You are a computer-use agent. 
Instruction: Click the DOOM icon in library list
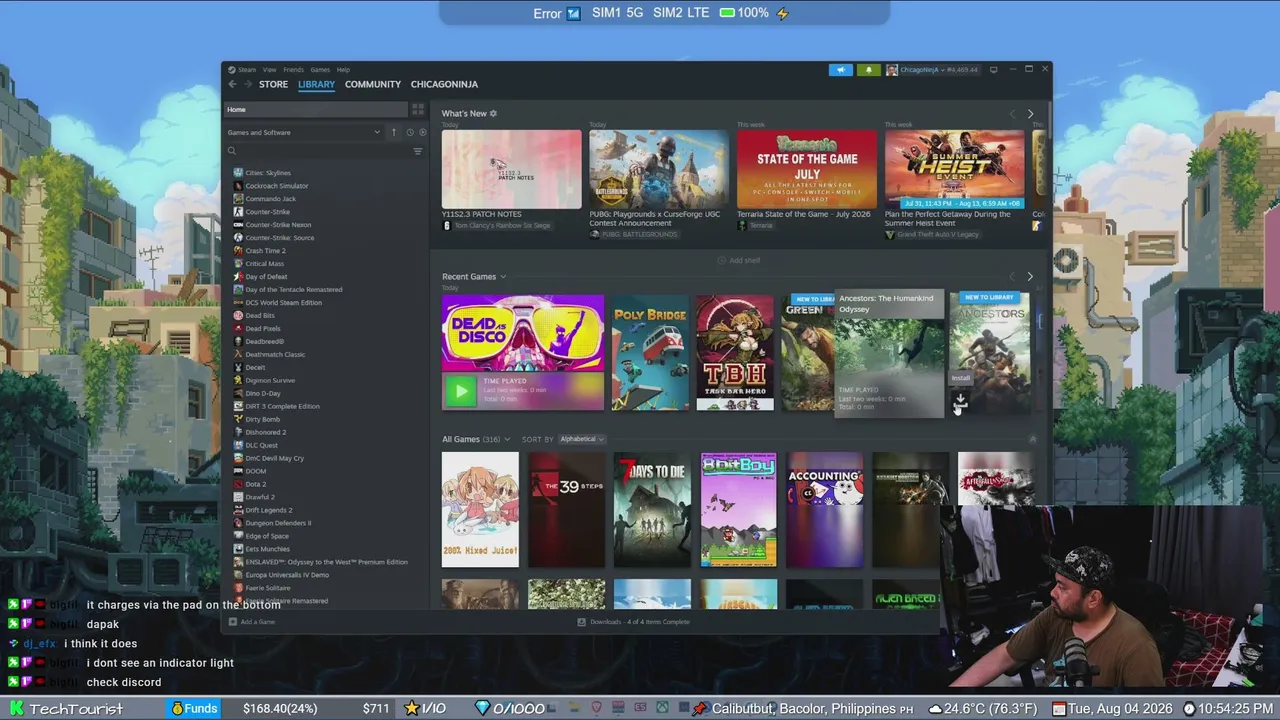click(238, 471)
